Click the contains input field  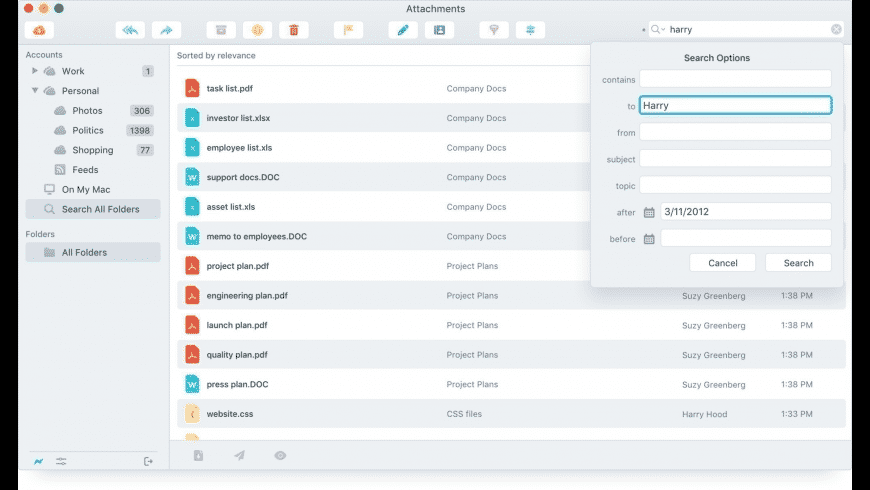tap(735, 79)
